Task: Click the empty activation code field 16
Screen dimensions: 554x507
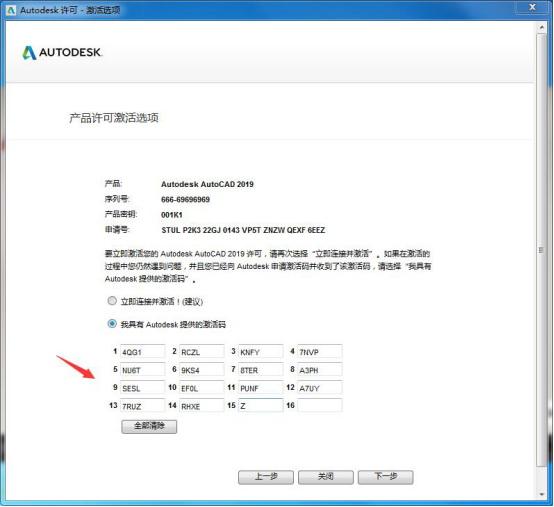Action: (x=320, y=406)
